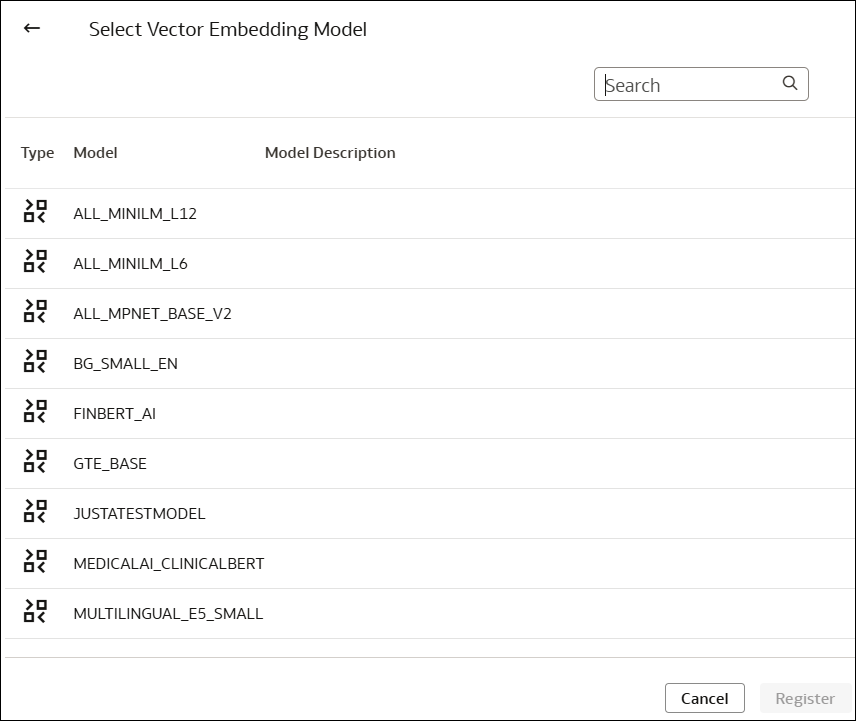Click the search magnifier icon
856x721 pixels.
pyautogui.click(x=790, y=83)
